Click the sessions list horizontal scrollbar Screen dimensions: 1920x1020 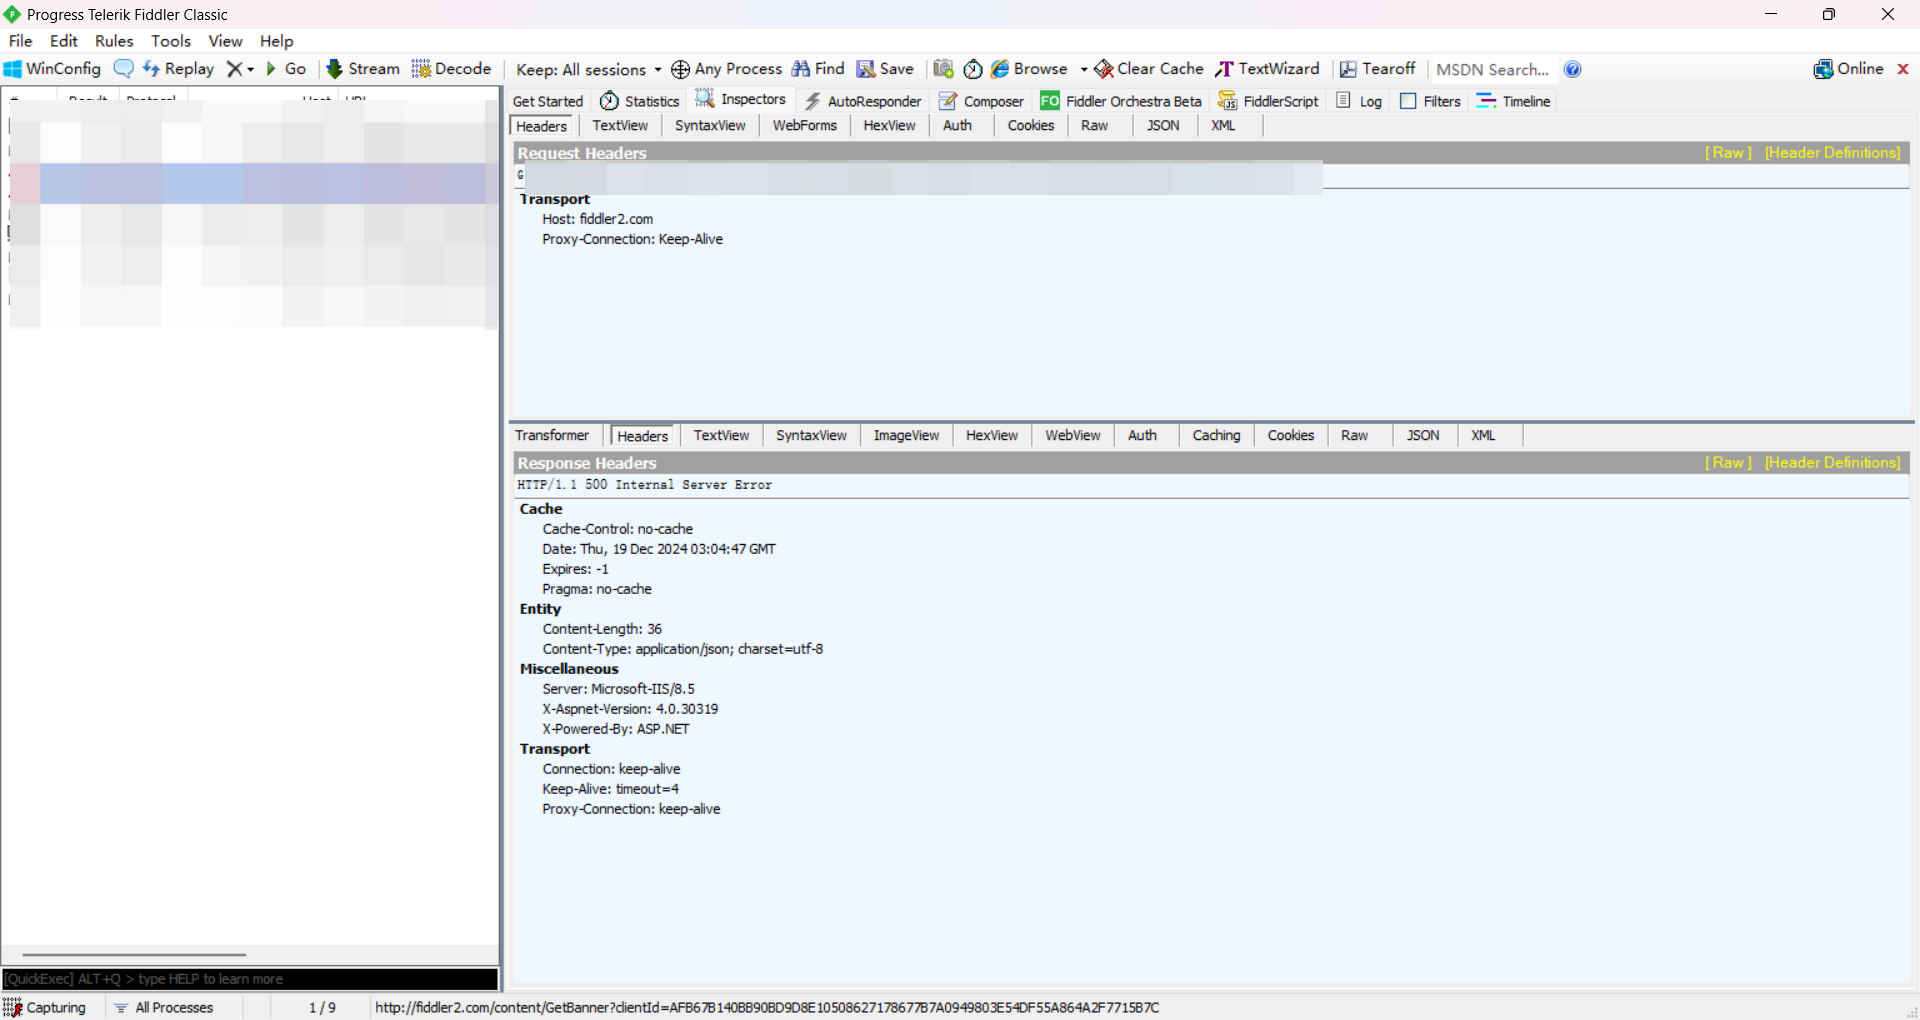(x=134, y=954)
